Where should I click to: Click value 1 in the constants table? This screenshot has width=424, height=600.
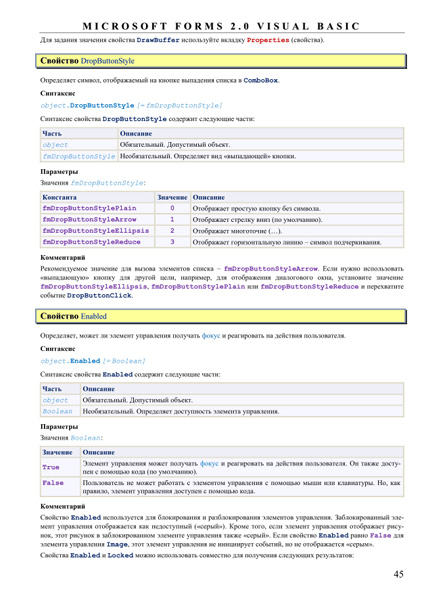click(x=172, y=220)
